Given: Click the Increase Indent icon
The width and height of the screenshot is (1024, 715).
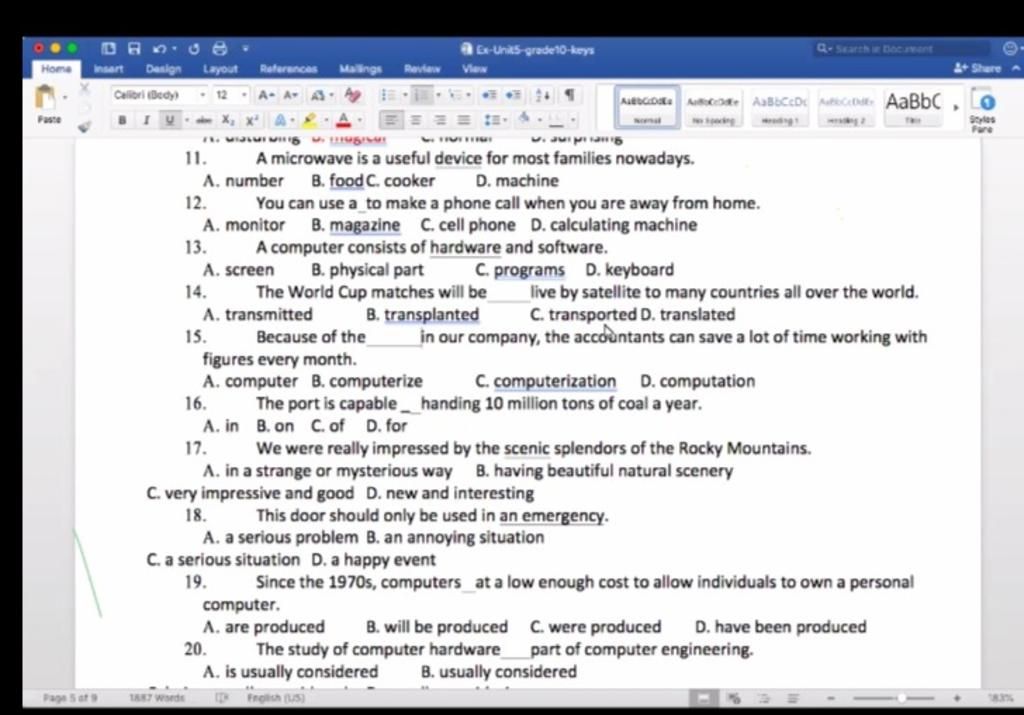Looking at the screenshot, I should point(513,95).
